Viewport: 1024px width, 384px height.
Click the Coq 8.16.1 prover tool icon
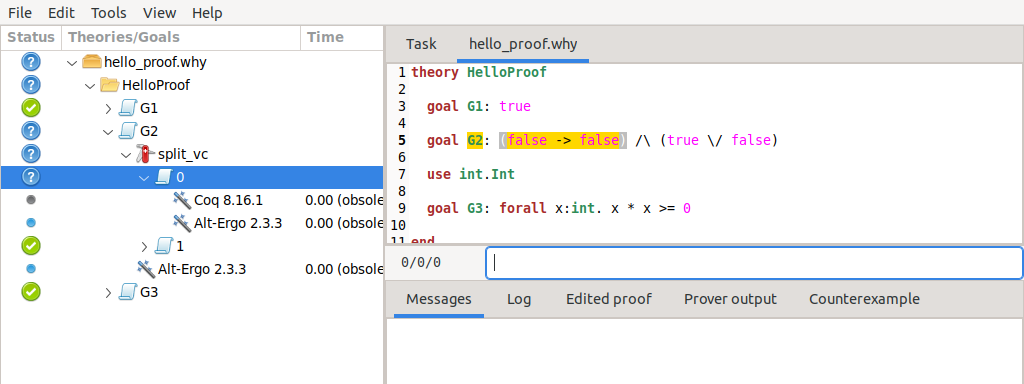coord(182,200)
